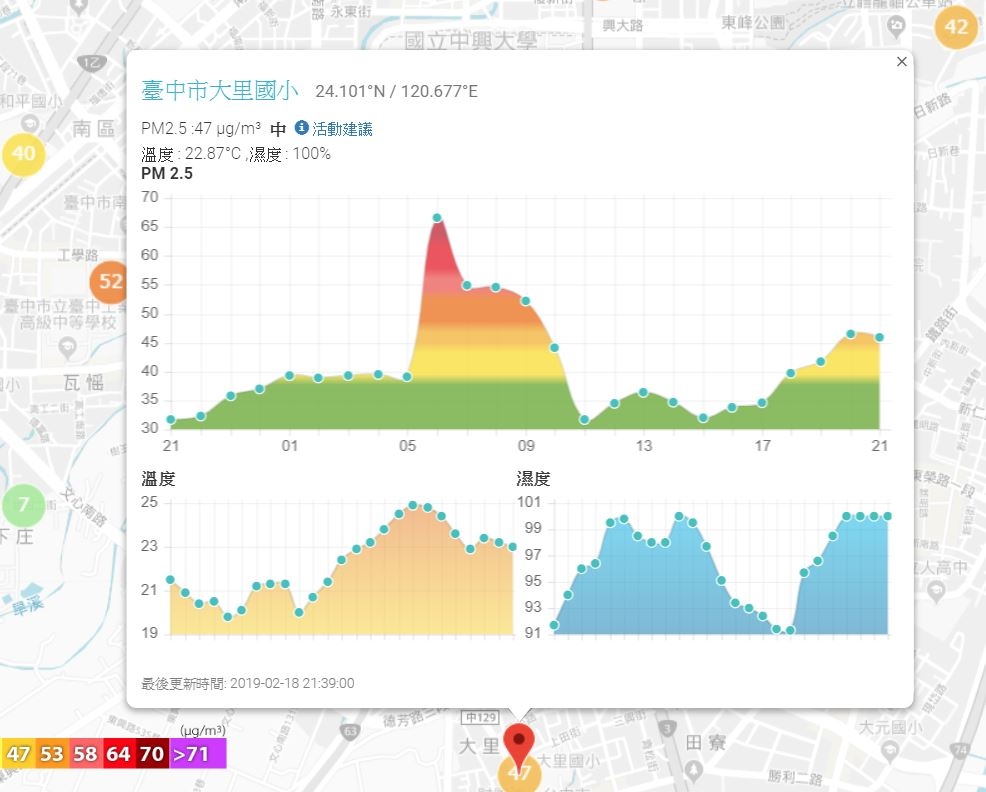Click the 和平國小 school map pin
This screenshot has width=986, height=792.
coord(30,123)
